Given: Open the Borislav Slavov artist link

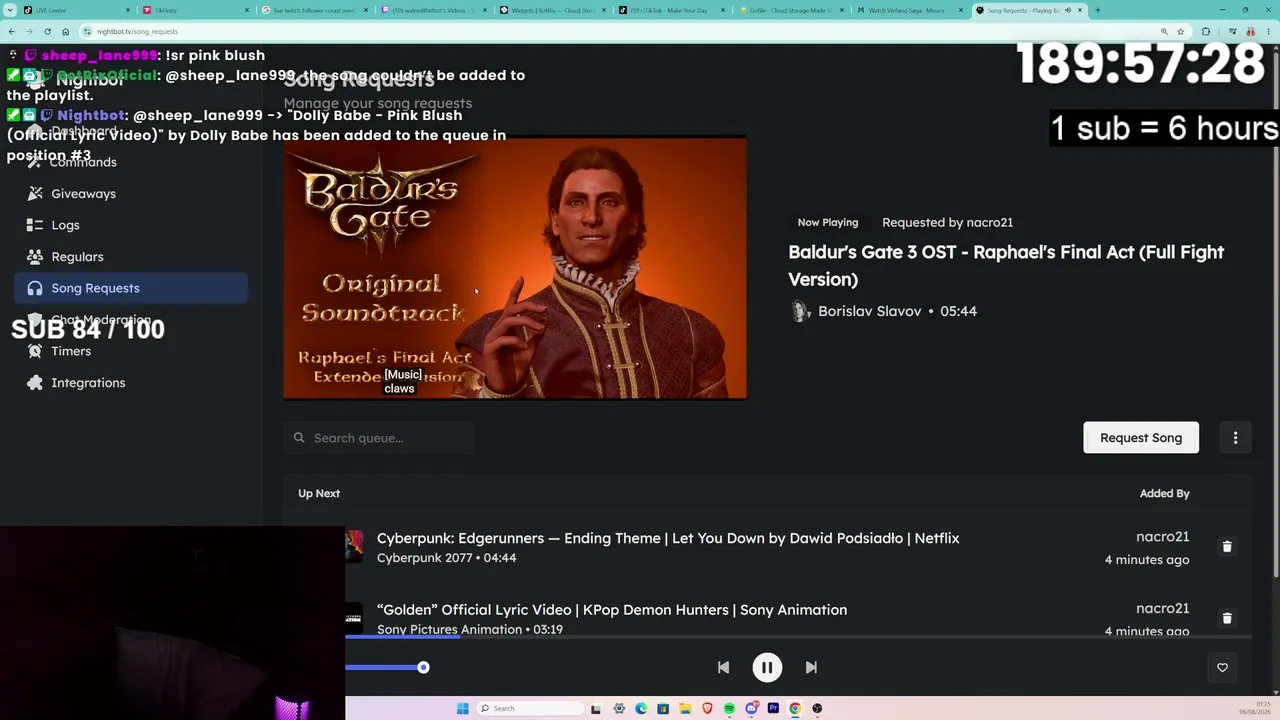Looking at the screenshot, I should click(869, 311).
